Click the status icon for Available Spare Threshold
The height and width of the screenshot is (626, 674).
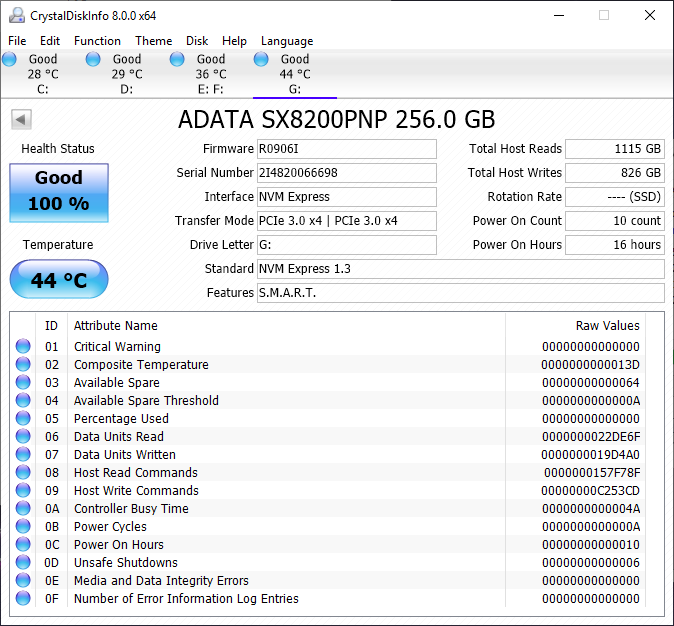pyautogui.click(x=23, y=400)
